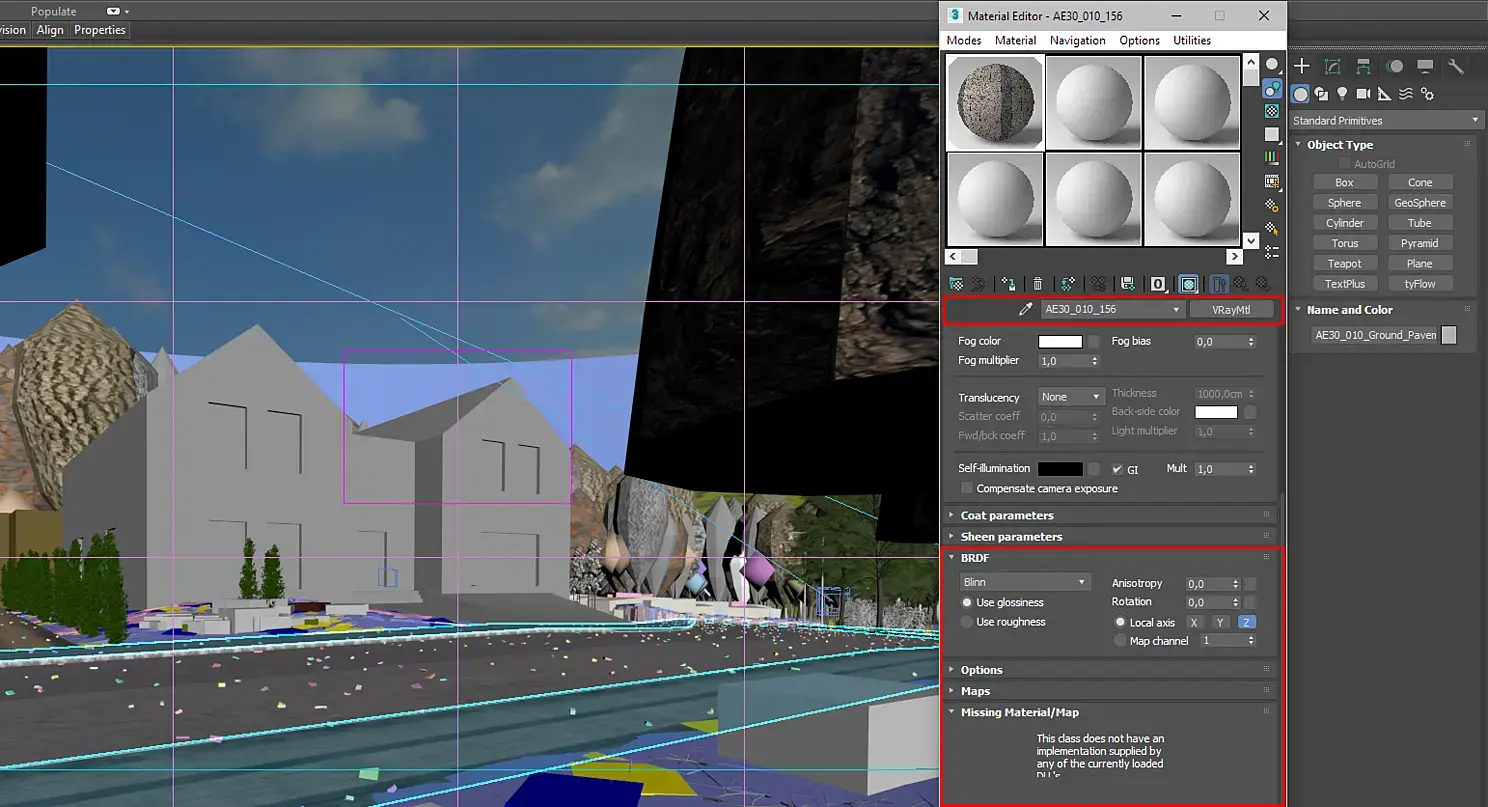Open the Utilities wrench panel
This screenshot has height=807, width=1488.
[1456, 66]
